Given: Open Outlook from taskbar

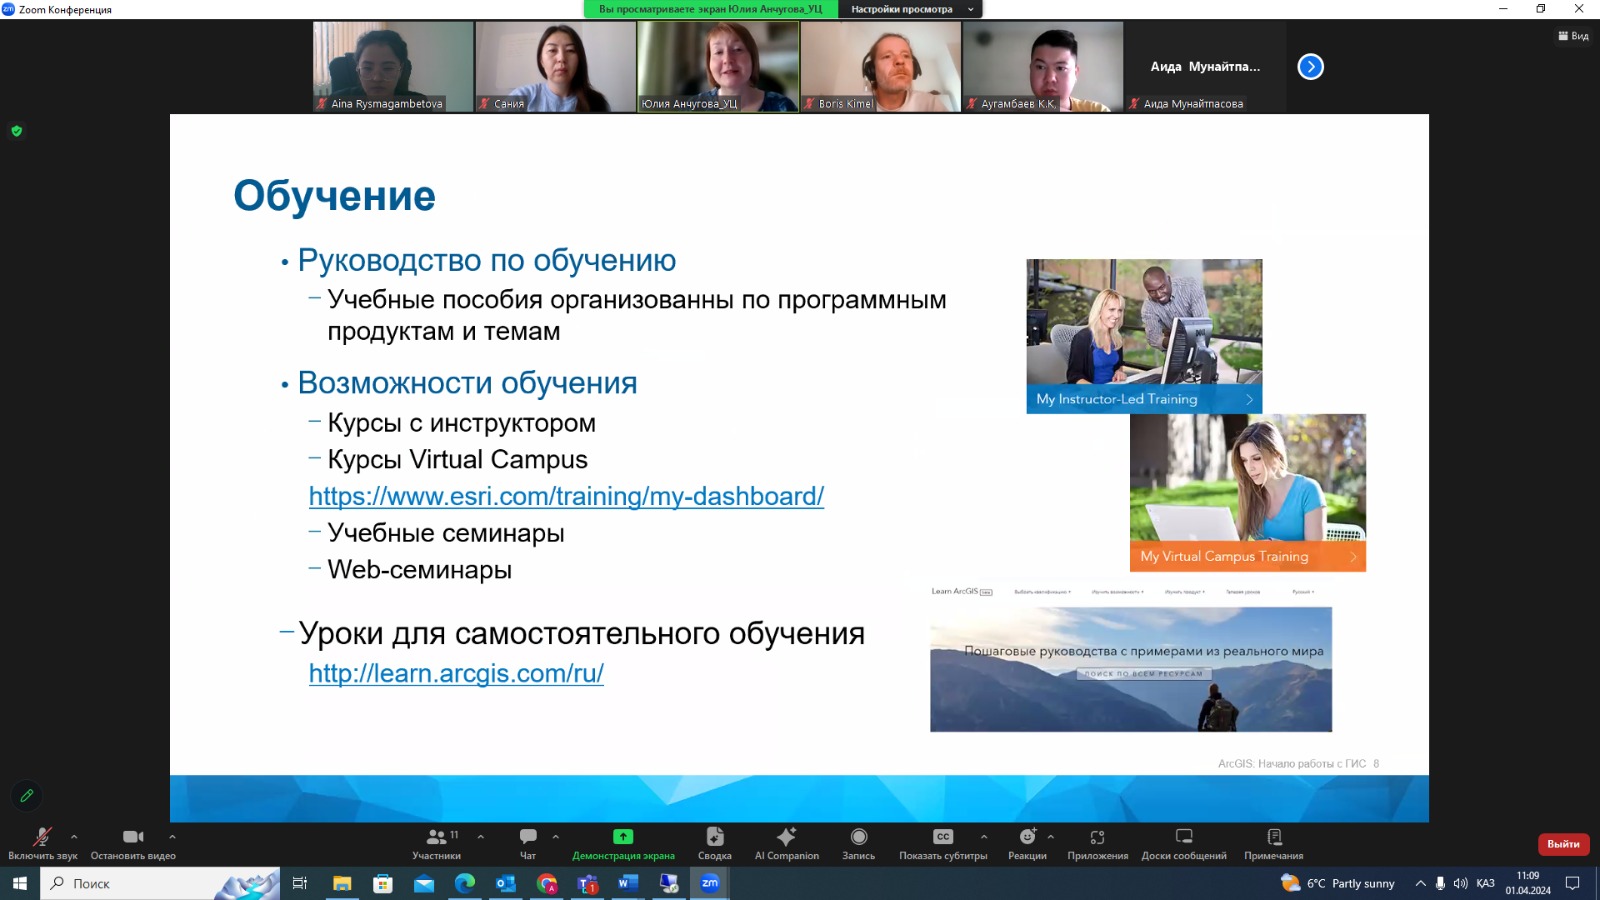Looking at the screenshot, I should (x=505, y=883).
